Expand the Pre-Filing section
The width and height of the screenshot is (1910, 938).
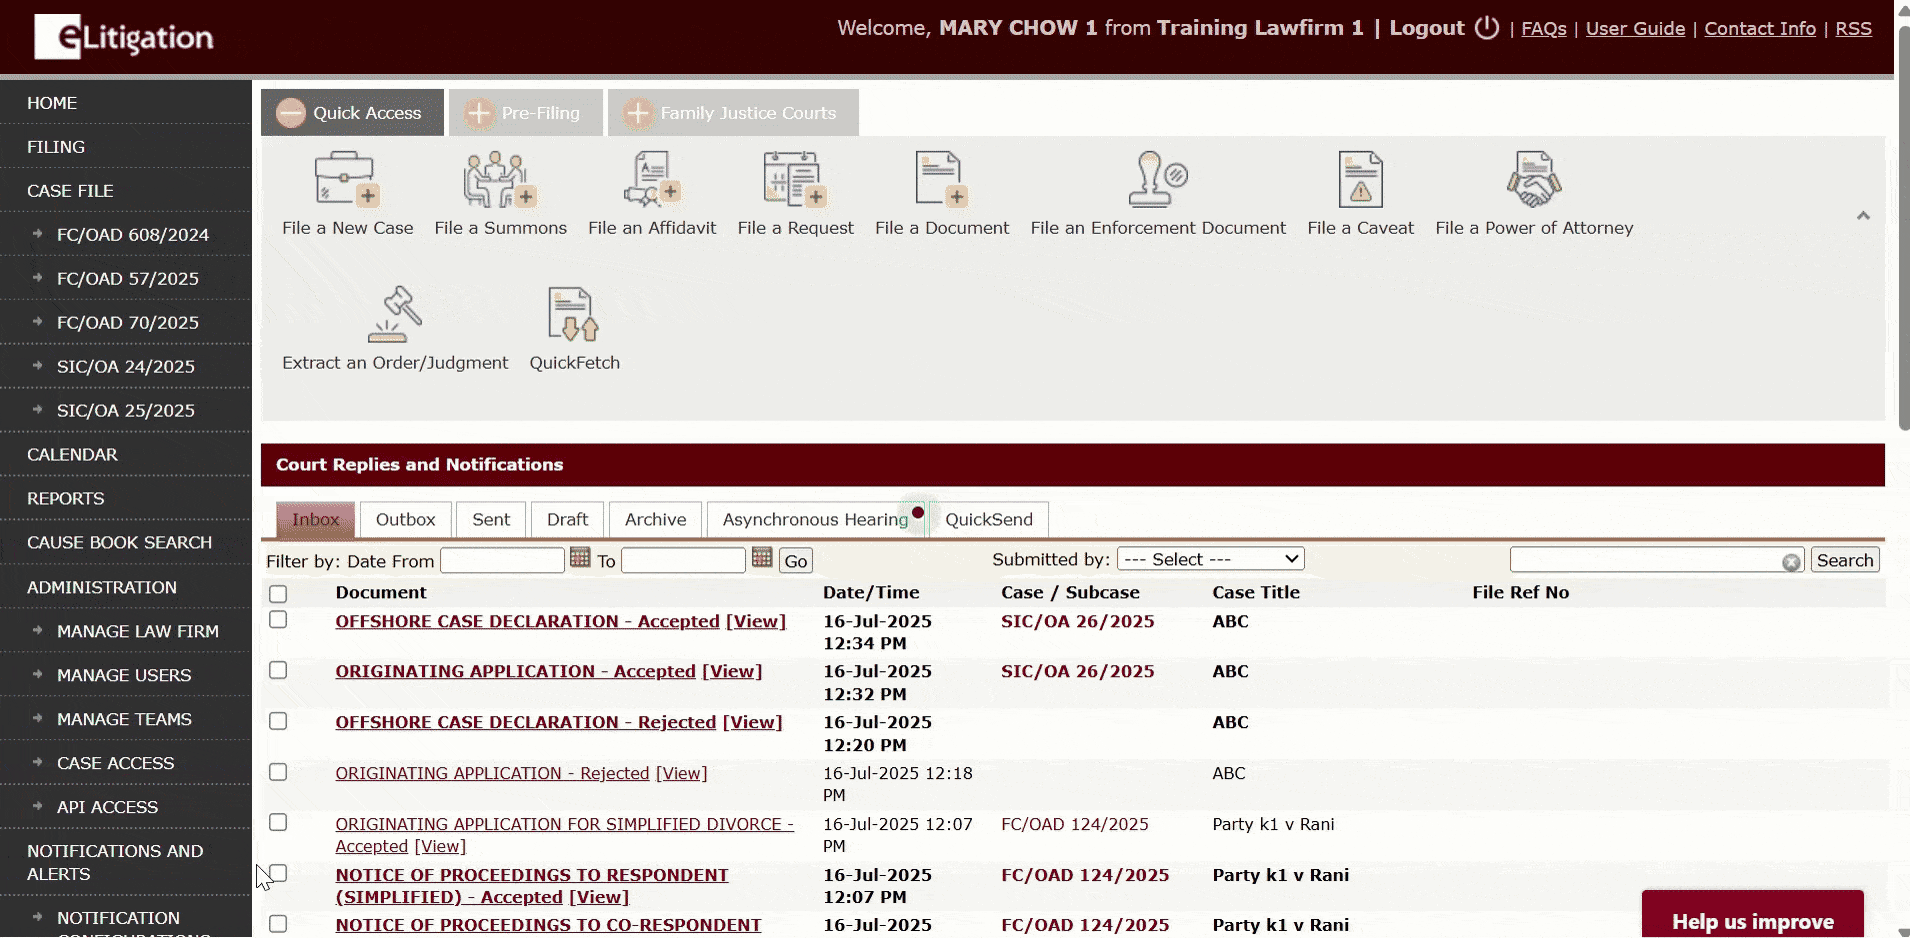[526, 113]
